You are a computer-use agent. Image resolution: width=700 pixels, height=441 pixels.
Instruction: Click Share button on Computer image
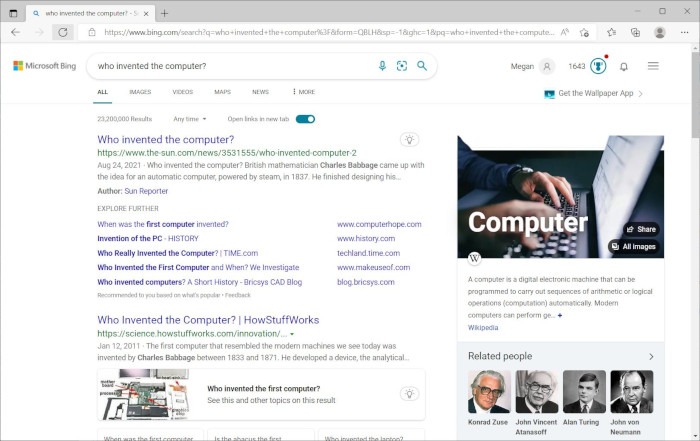(x=641, y=229)
